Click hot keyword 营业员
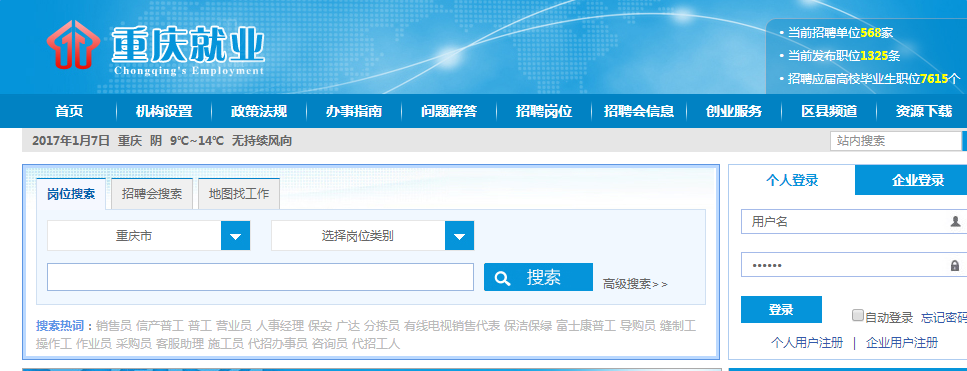Image resolution: width=967 pixels, height=371 pixels. pos(233,326)
